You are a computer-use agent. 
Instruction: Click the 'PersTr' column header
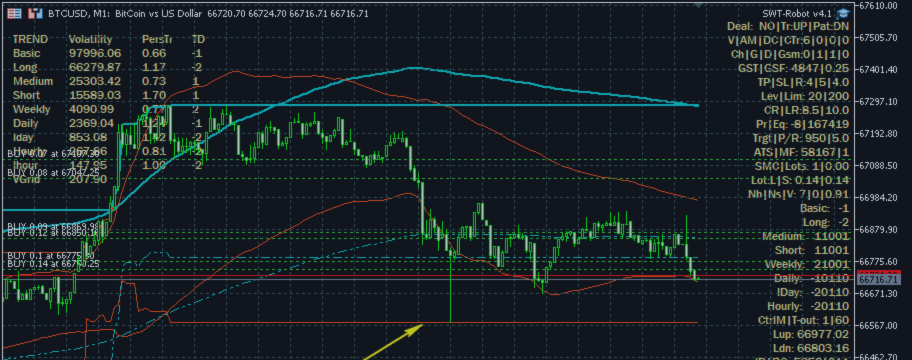click(x=158, y=40)
